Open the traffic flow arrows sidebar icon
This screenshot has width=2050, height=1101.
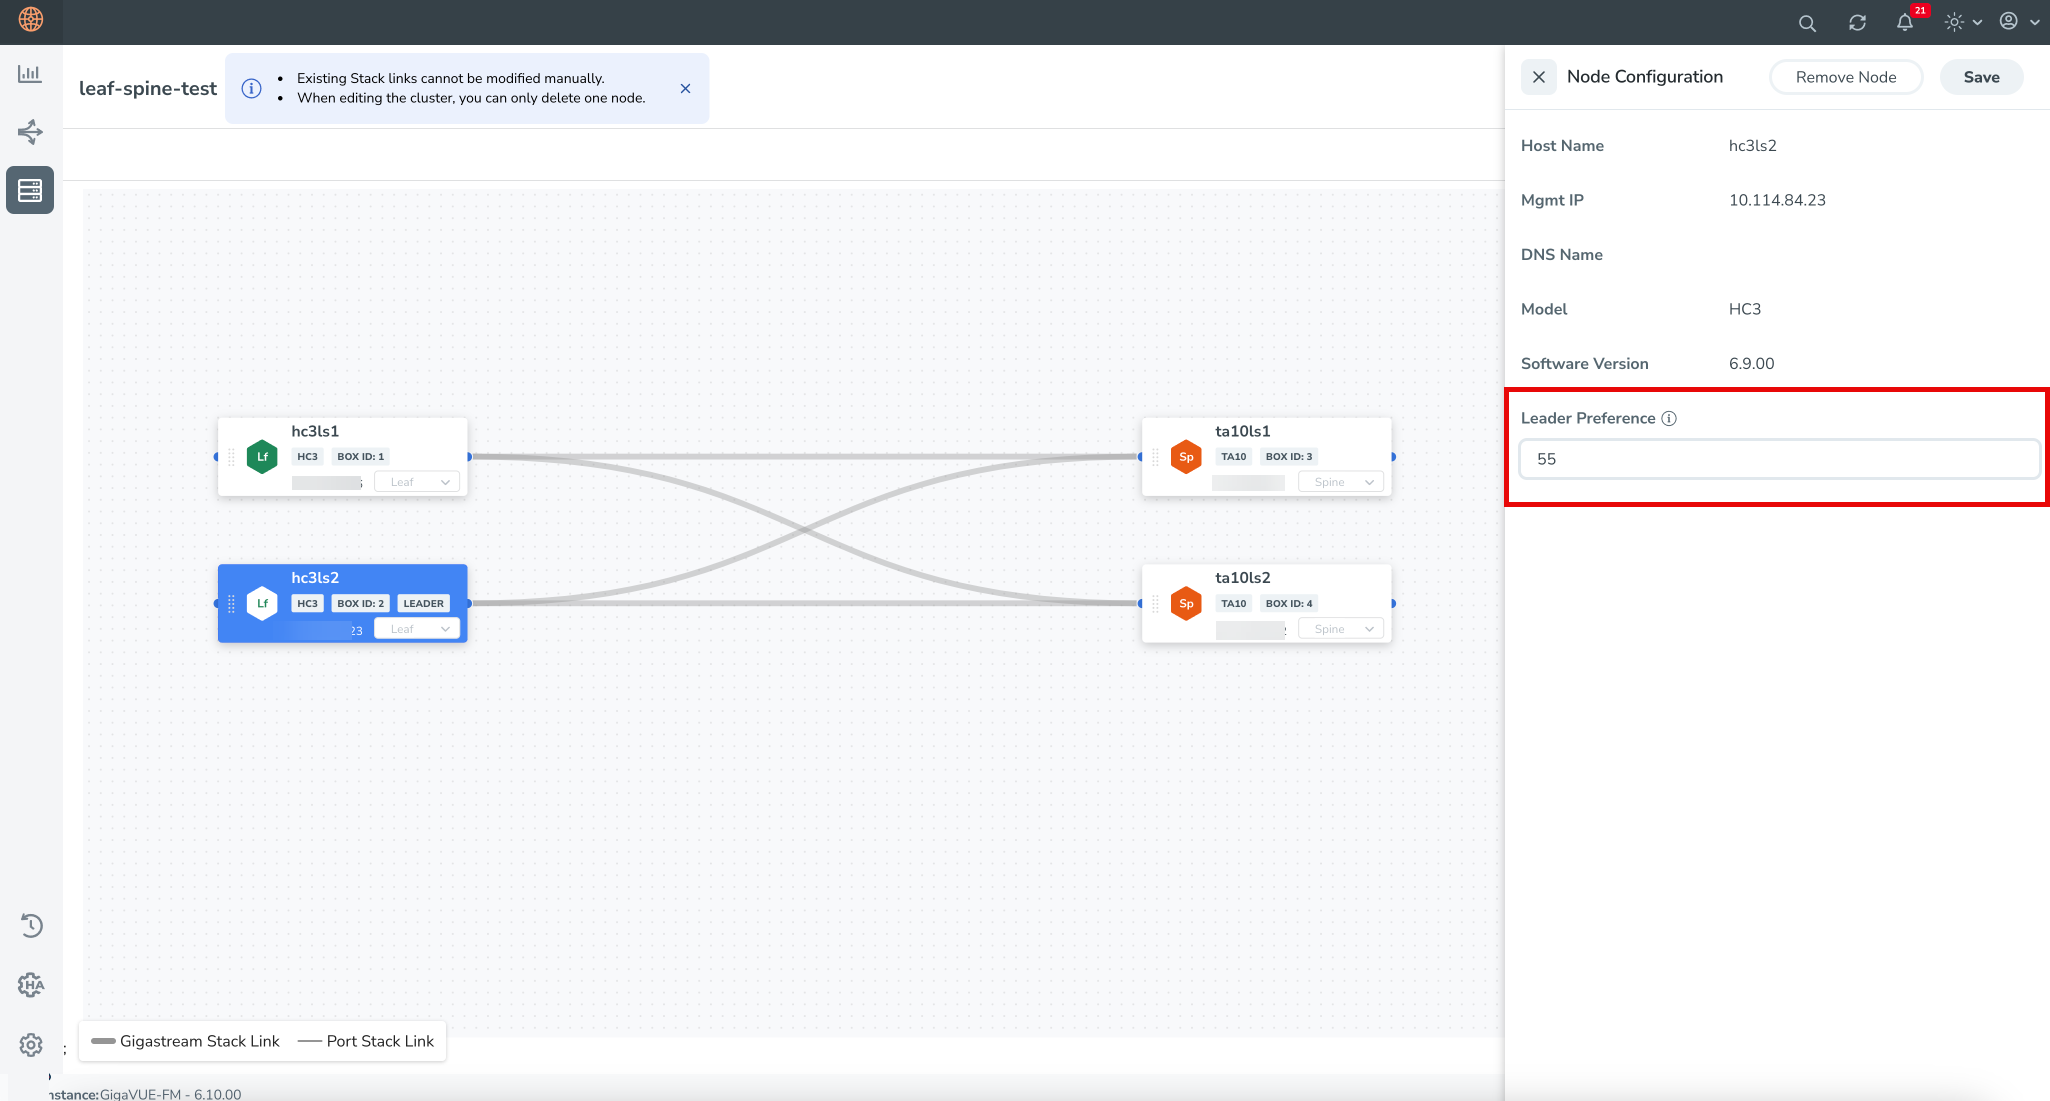coord(30,132)
